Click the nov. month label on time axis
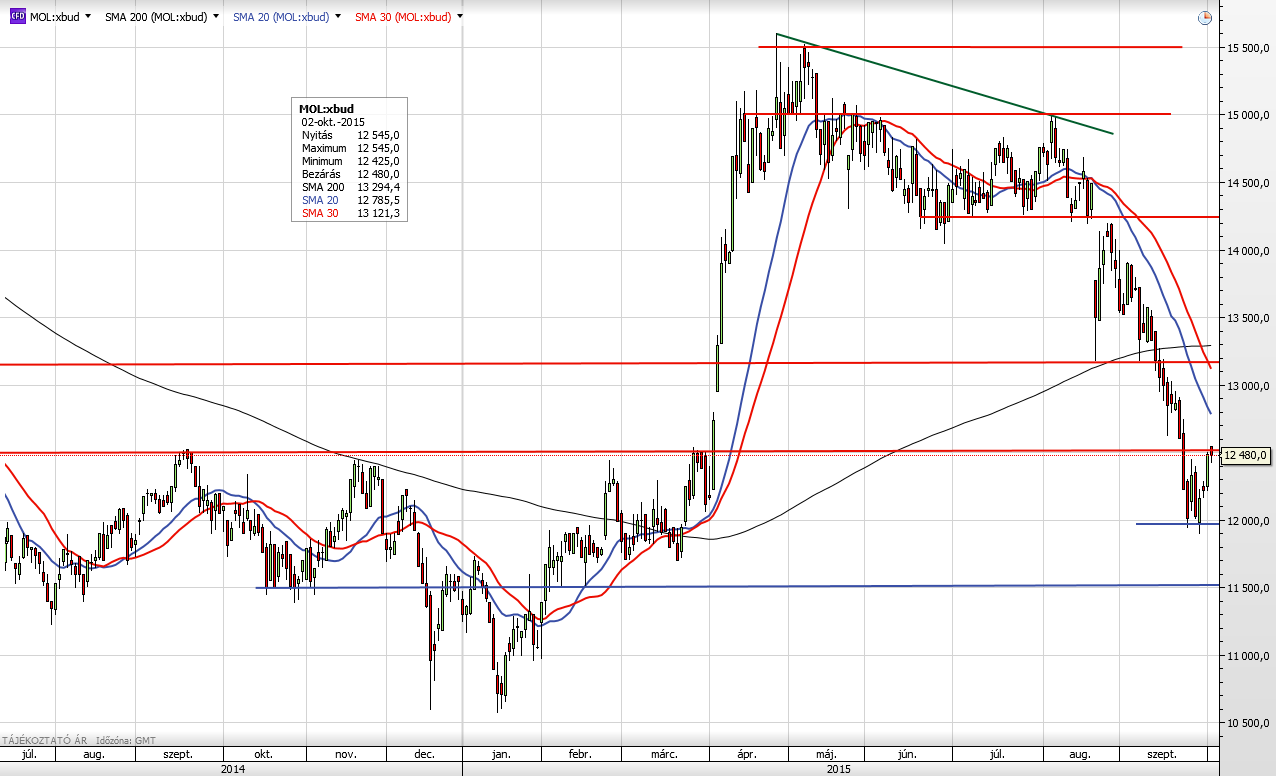 tap(345, 755)
